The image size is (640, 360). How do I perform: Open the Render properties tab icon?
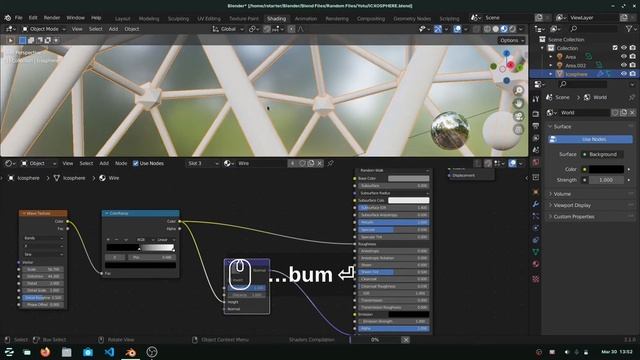click(x=536, y=113)
